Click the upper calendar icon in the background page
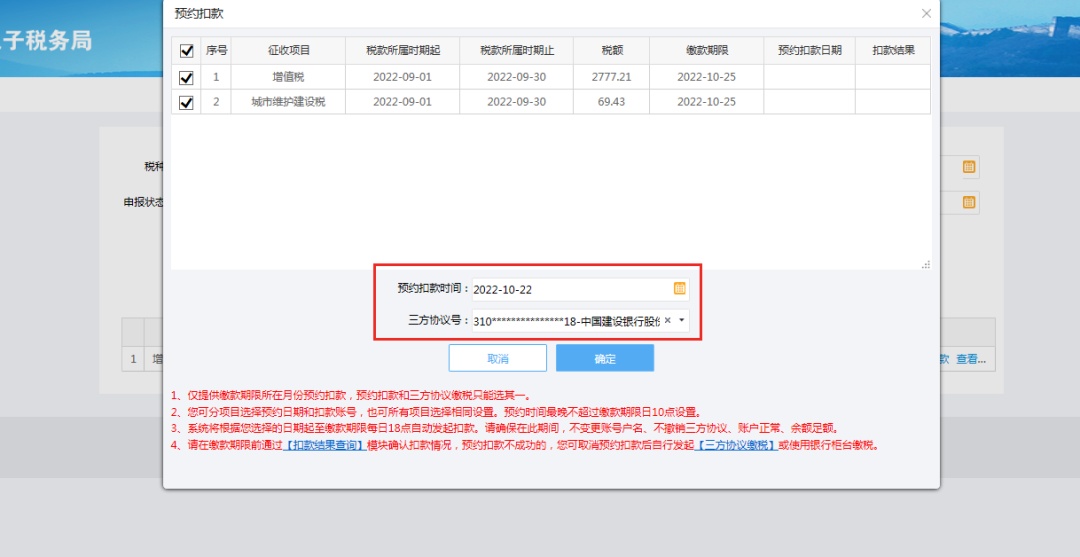This screenshot has height=557, width=1080. pyautogui.click(x=968, y=167)
